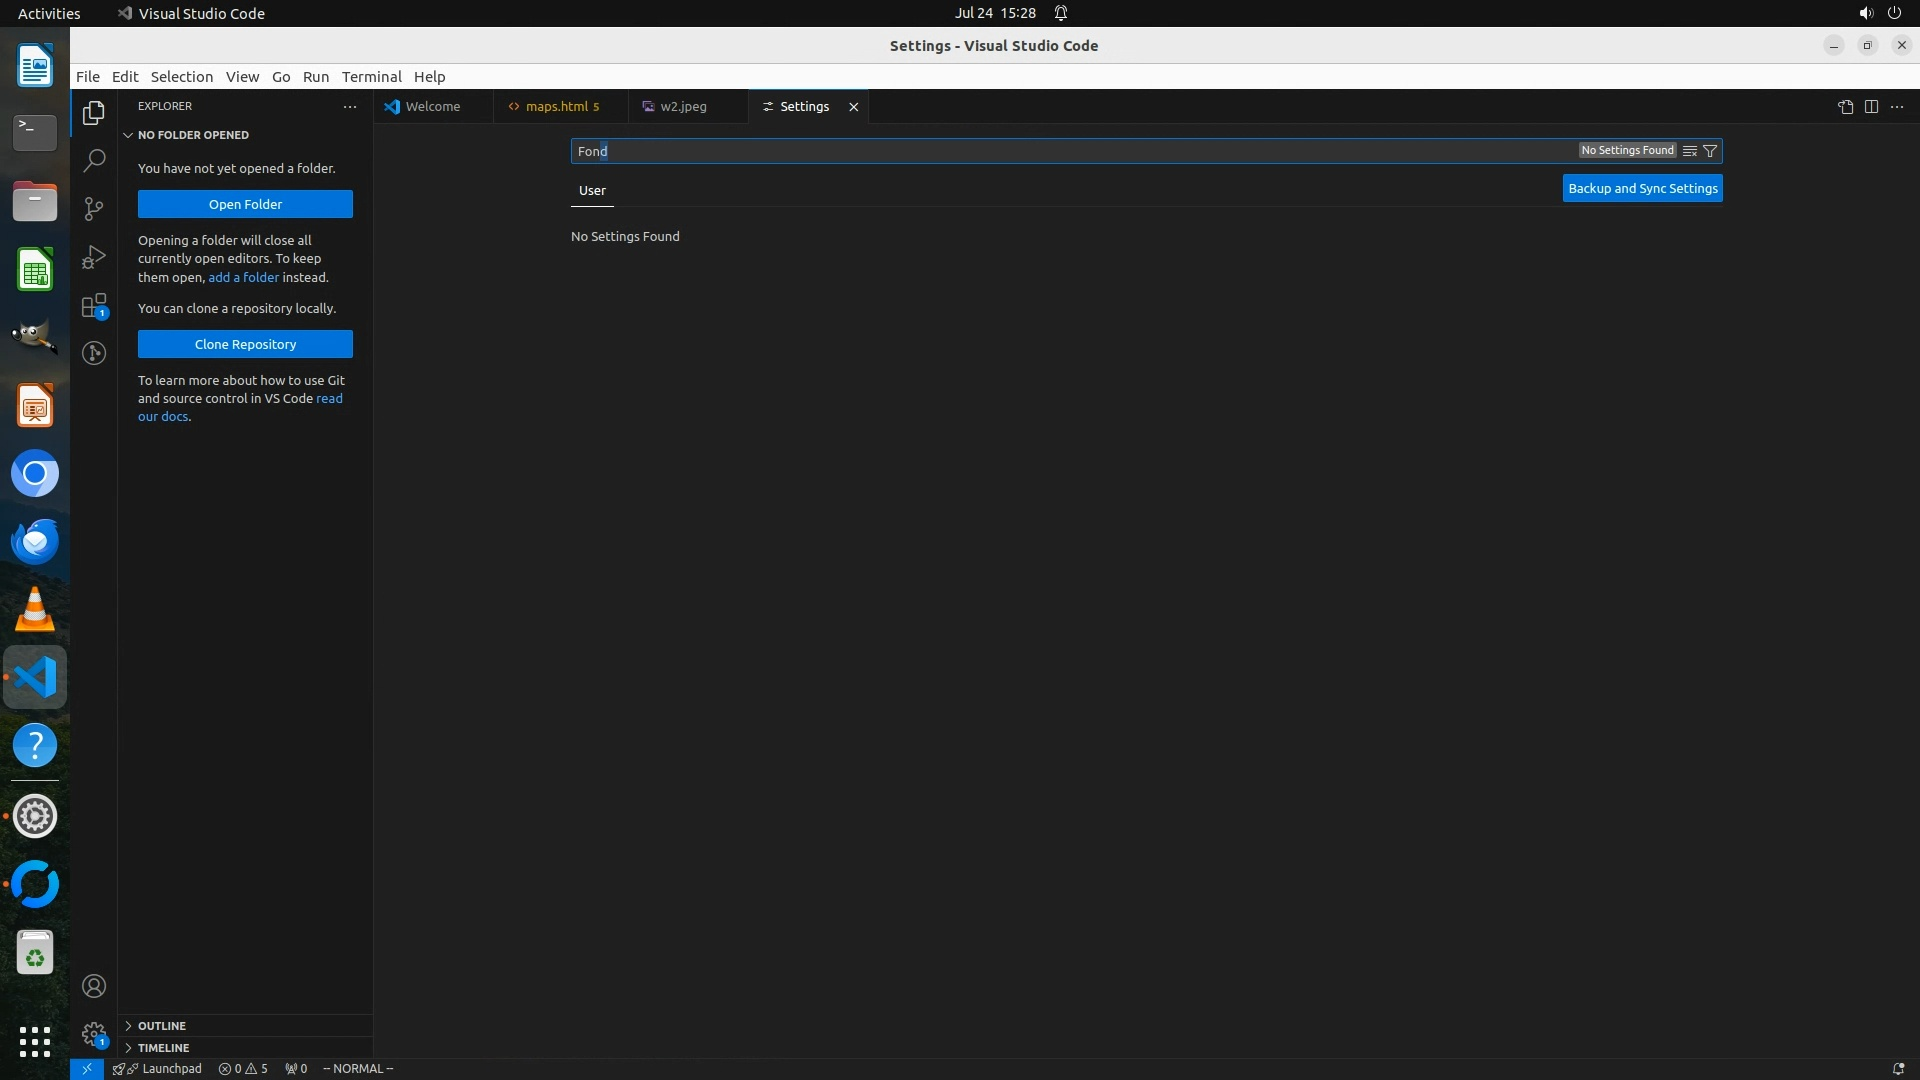The width and height of the screenshot is (1920, 1080).
Task: Open the Manage gear in activity bar
Action: click(94, 1034)
